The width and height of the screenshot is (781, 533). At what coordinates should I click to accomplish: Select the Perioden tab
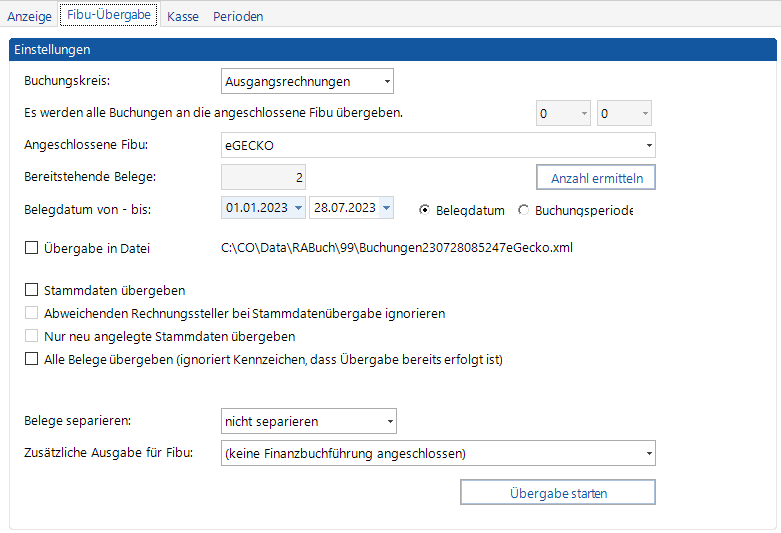(x=238, y=17)
